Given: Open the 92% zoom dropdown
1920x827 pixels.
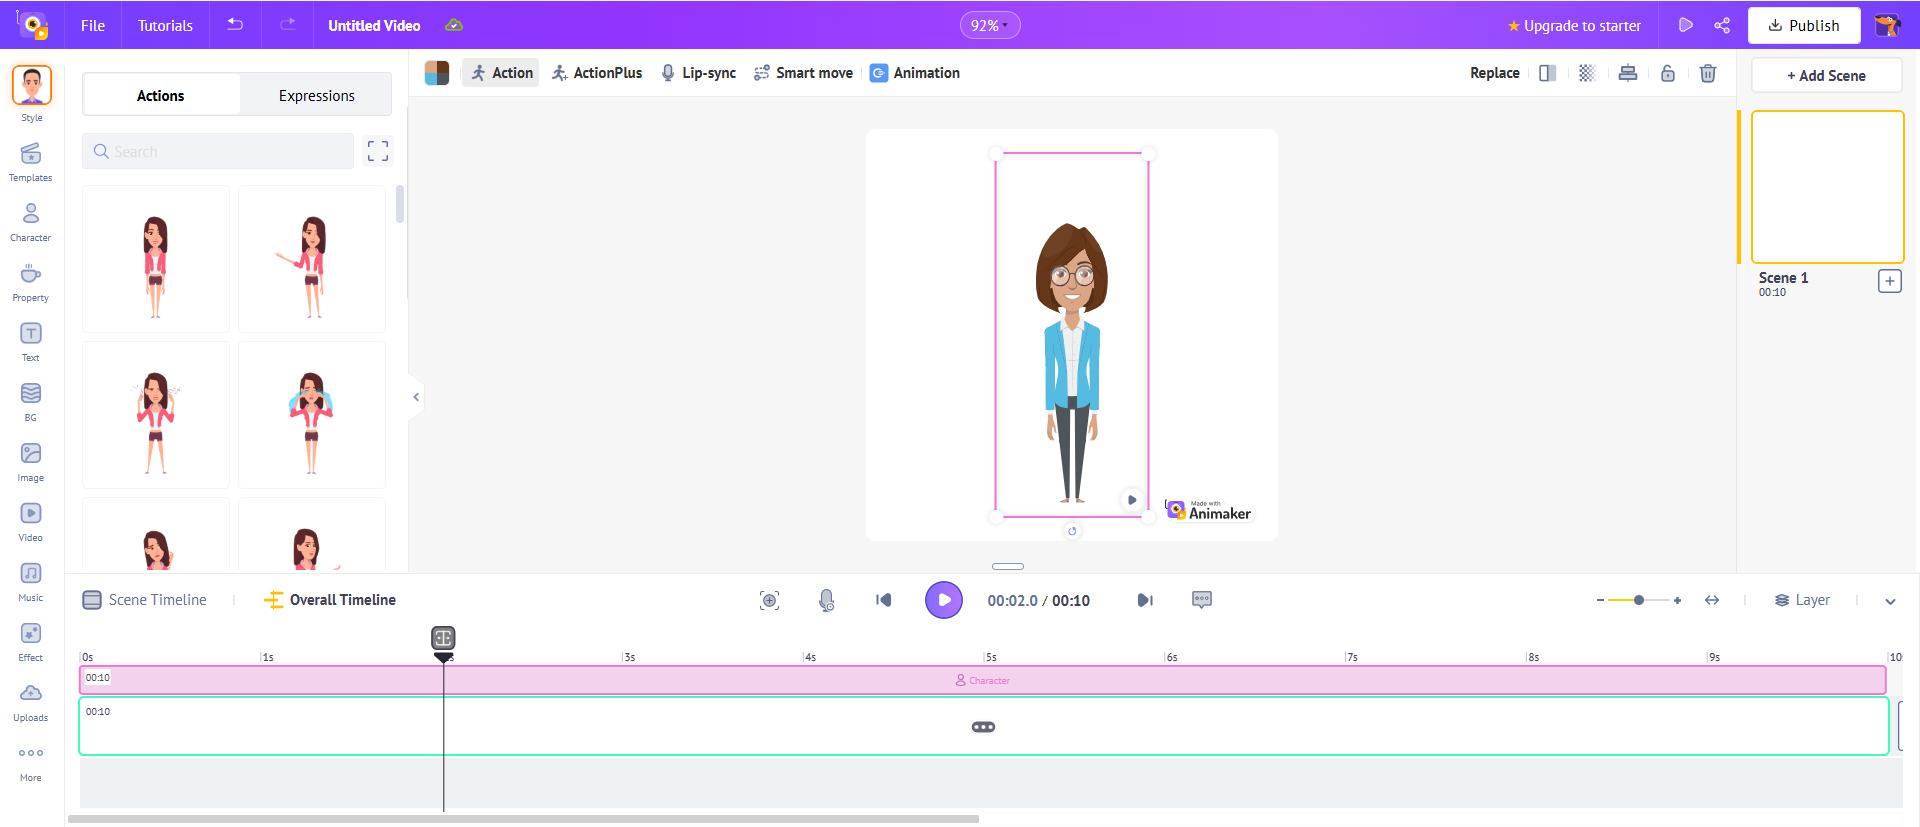Looking at the screenshot, I should click(x=989, y=26).
